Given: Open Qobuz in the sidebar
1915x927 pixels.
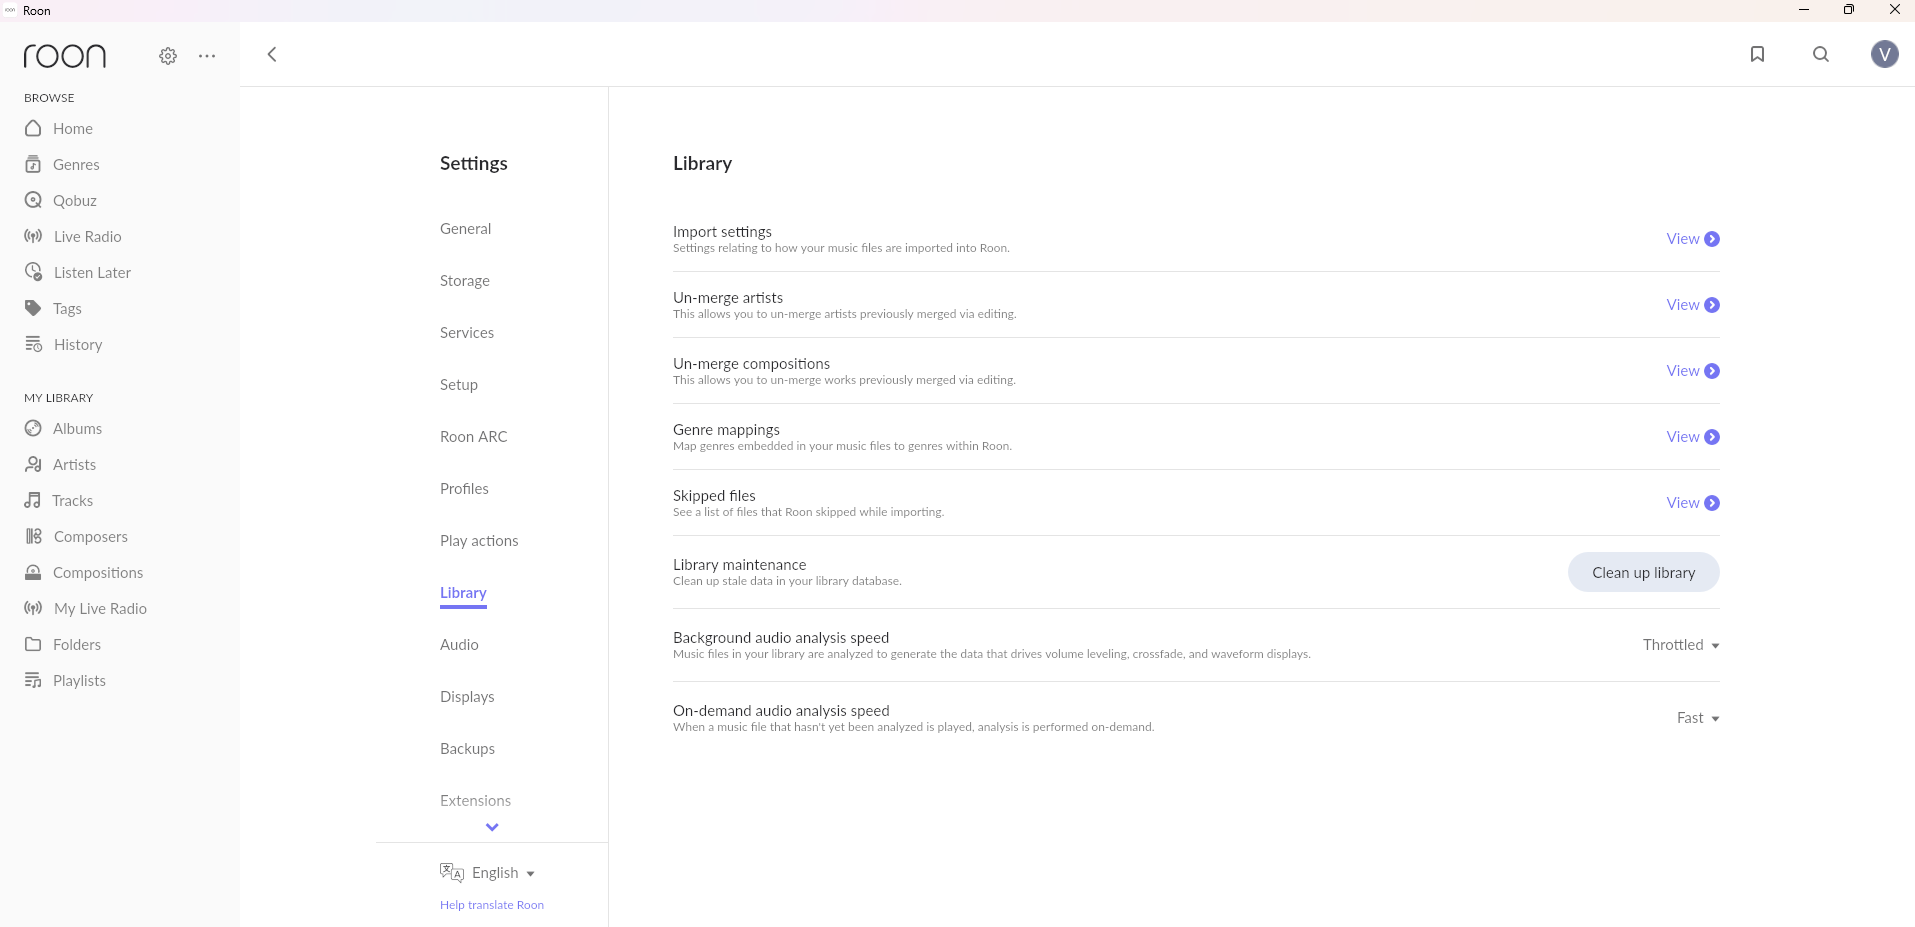Looking at the screenshot, I should point(74,201).
